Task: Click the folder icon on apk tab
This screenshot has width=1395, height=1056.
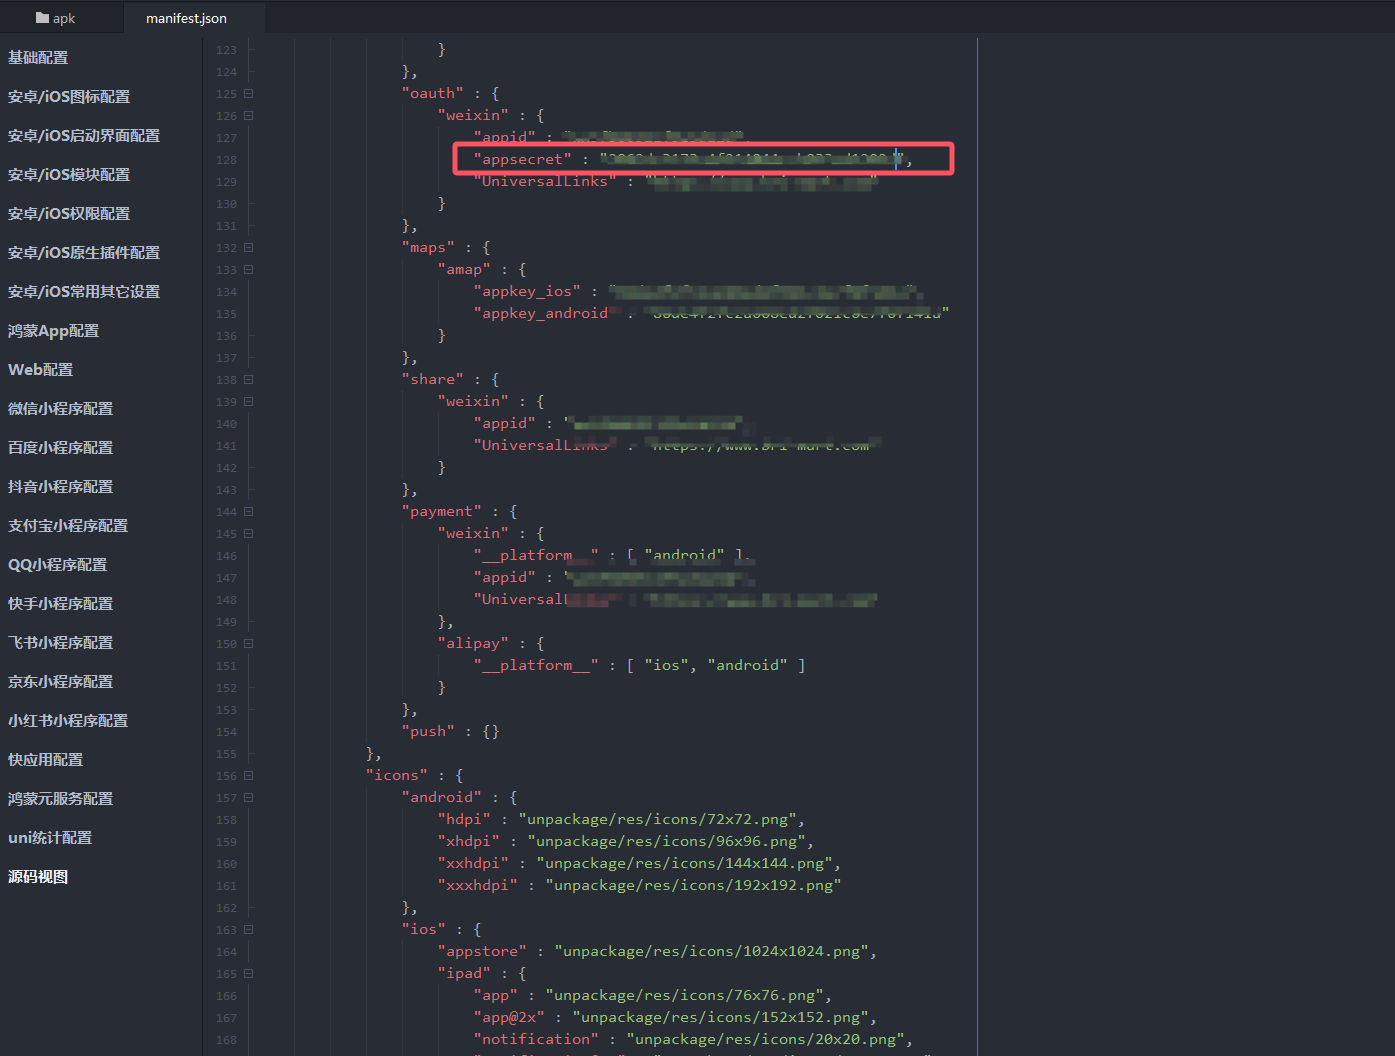Action: (x=42, y=18)
